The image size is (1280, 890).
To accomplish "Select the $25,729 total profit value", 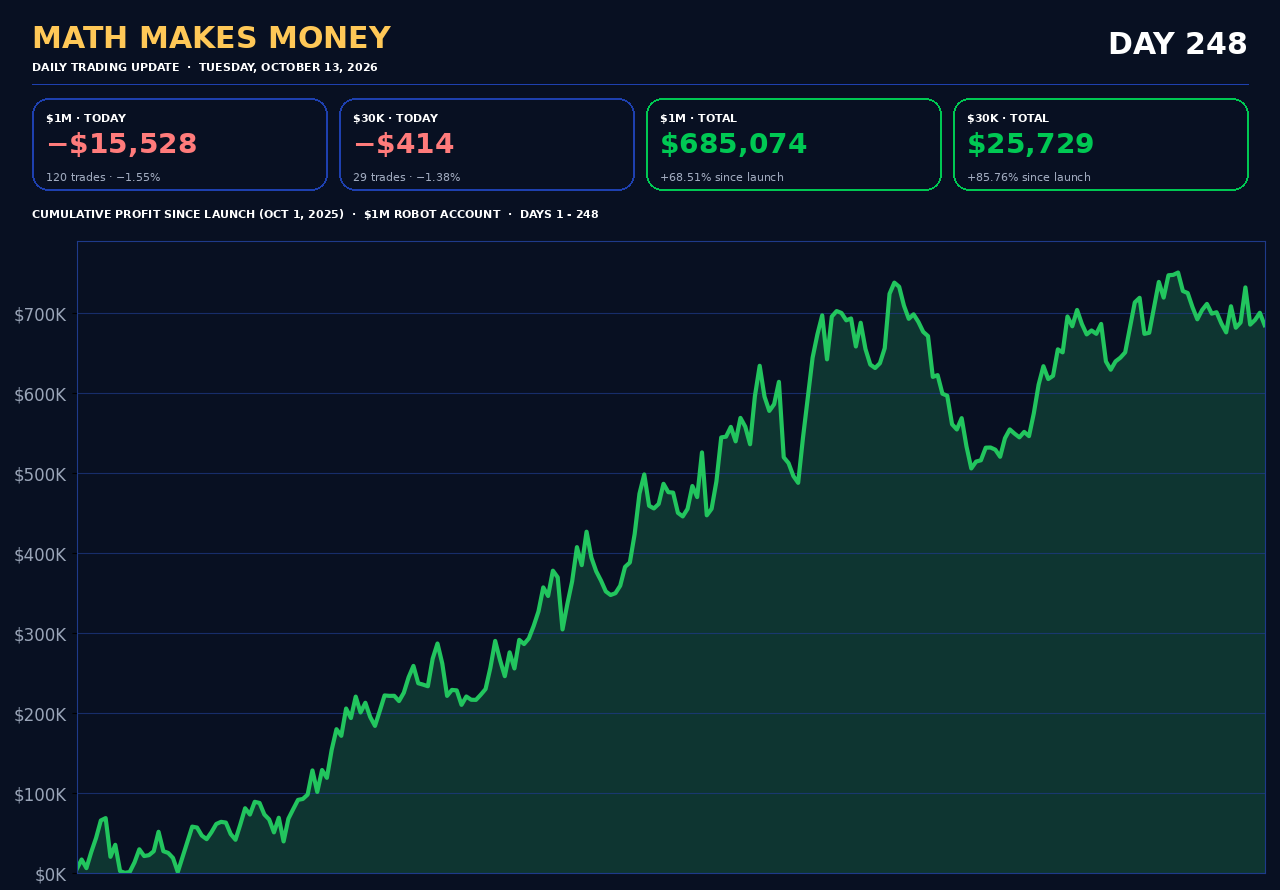I will (x=1030, y=145).
